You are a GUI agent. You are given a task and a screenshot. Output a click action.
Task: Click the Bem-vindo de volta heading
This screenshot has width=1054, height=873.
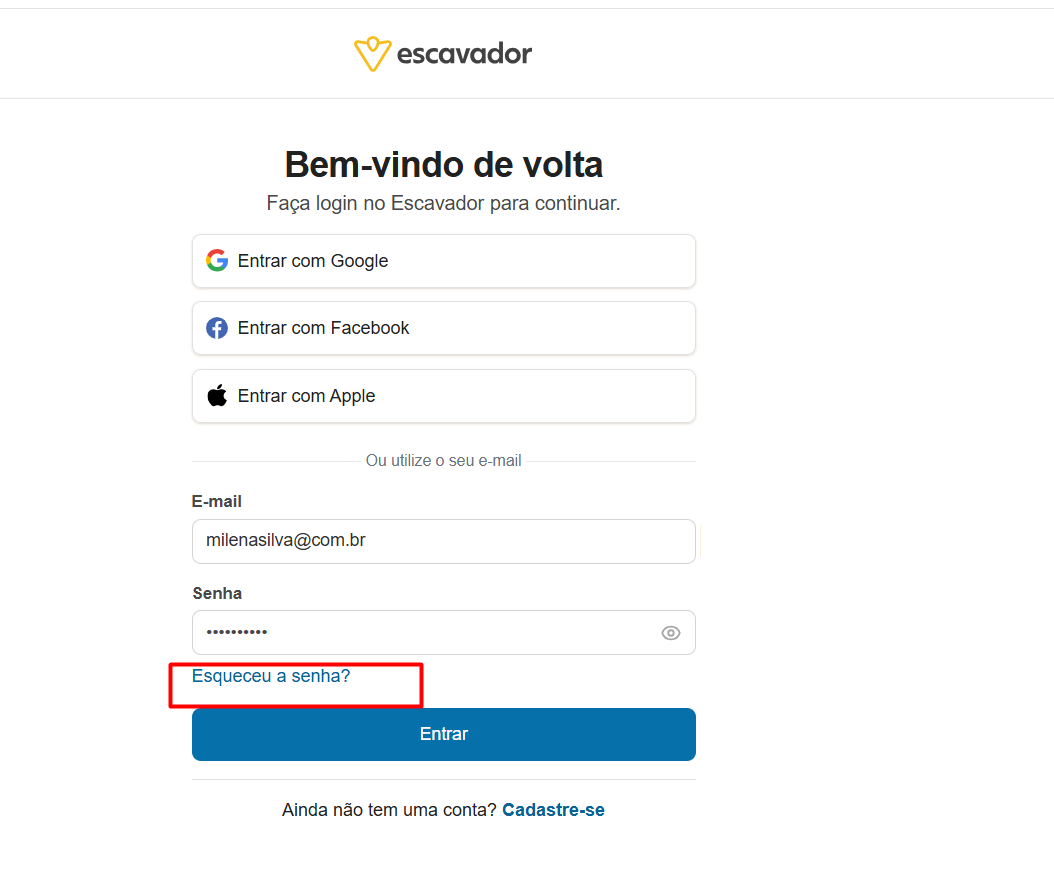click(444, 165)
